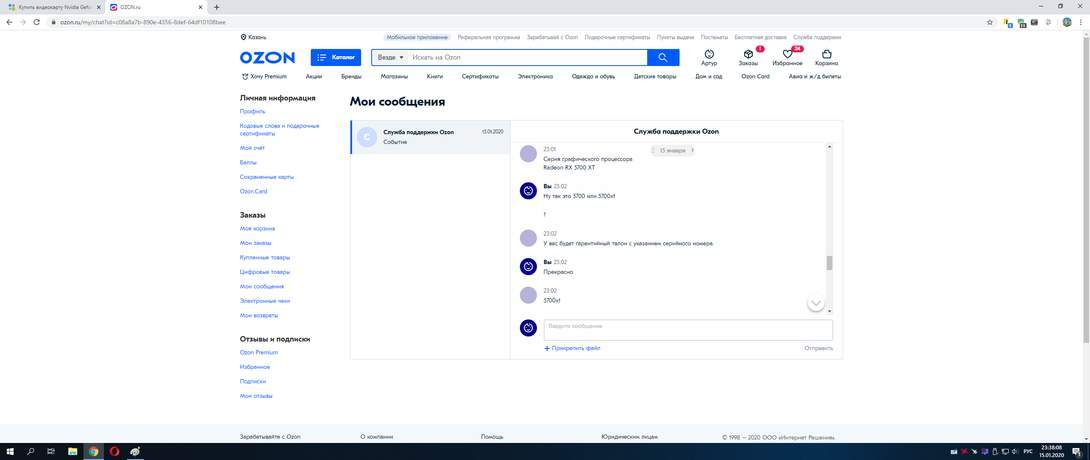Click the search magnifier button
The image size is (1090, 460).
point(663,57)
